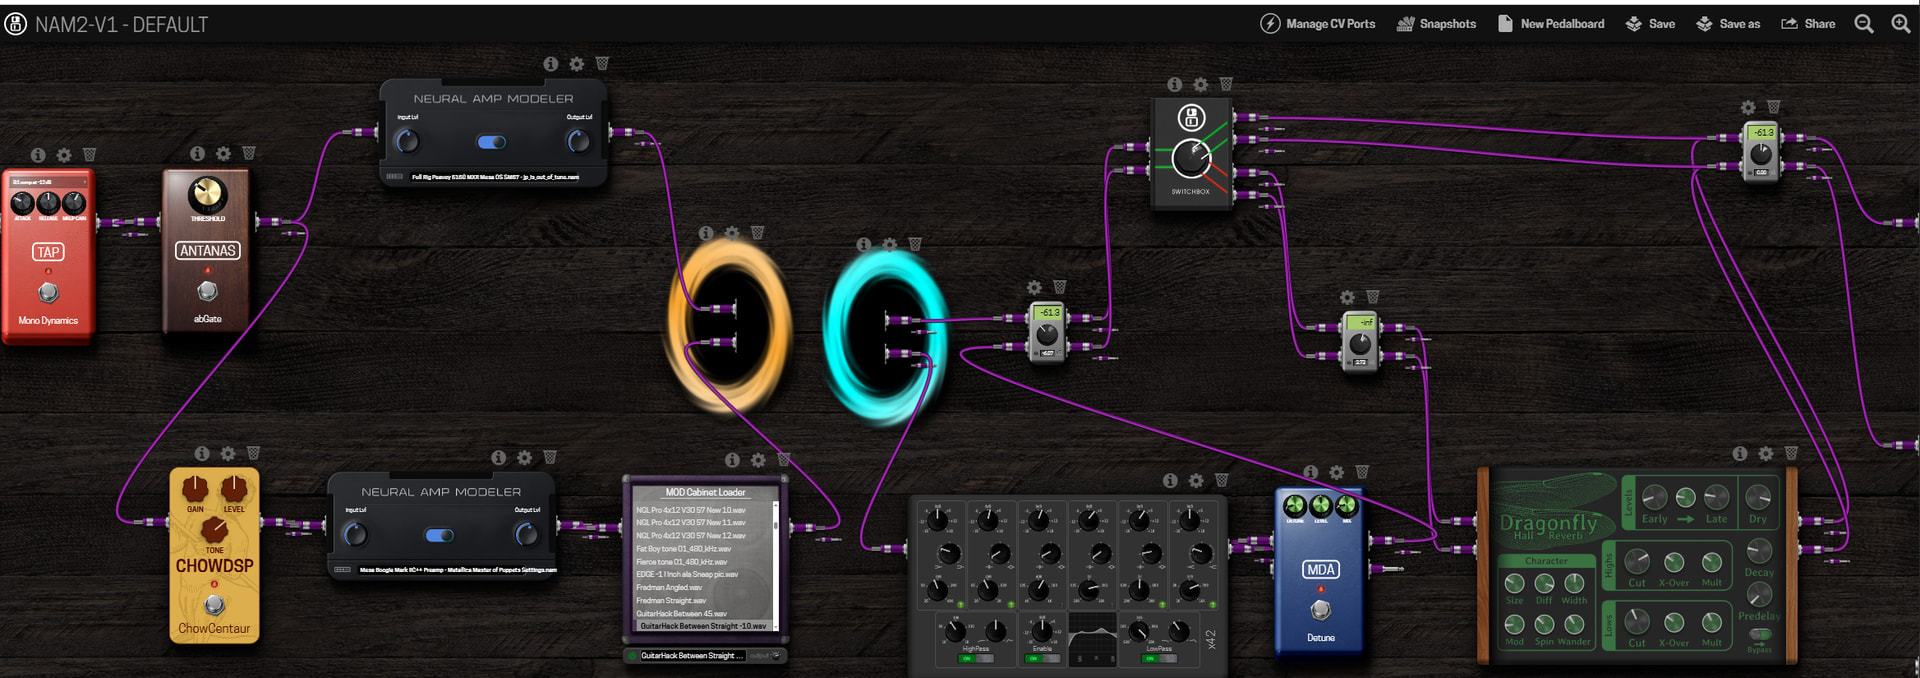Select EDGE -1 Inch ala Sneap pic.wav
This screenshot has height=678, width=1920.
click(x=704, y=575)
